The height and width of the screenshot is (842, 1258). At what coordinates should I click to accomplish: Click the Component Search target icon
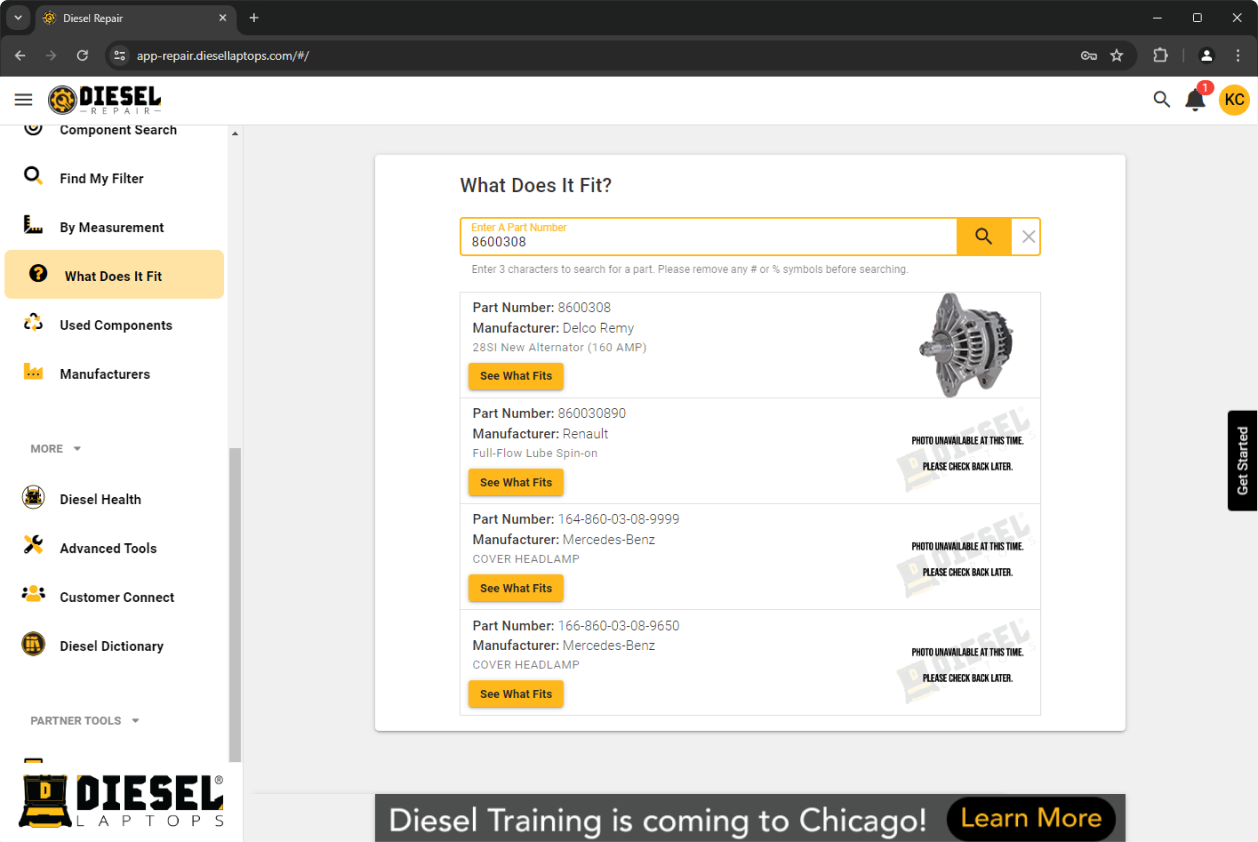point(33,129)
